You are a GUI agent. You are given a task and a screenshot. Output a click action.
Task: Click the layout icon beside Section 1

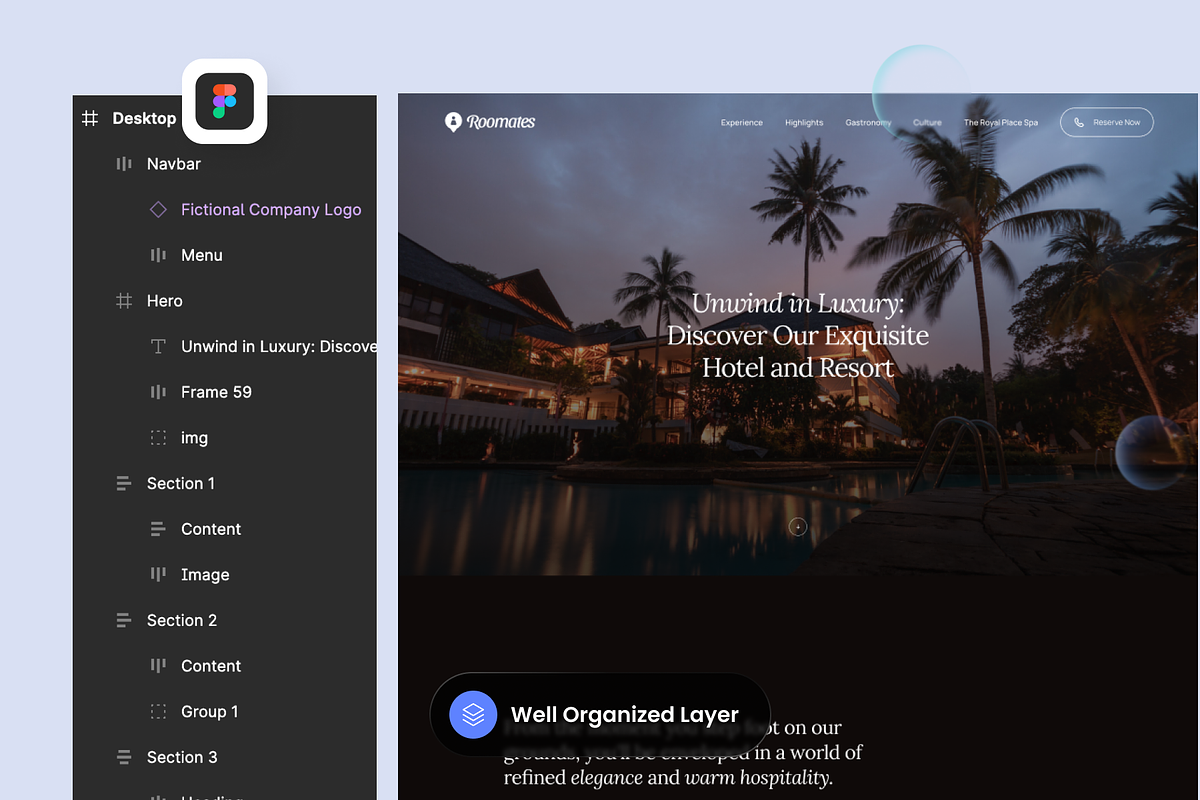pyautogui.click(x=124, y=484)
